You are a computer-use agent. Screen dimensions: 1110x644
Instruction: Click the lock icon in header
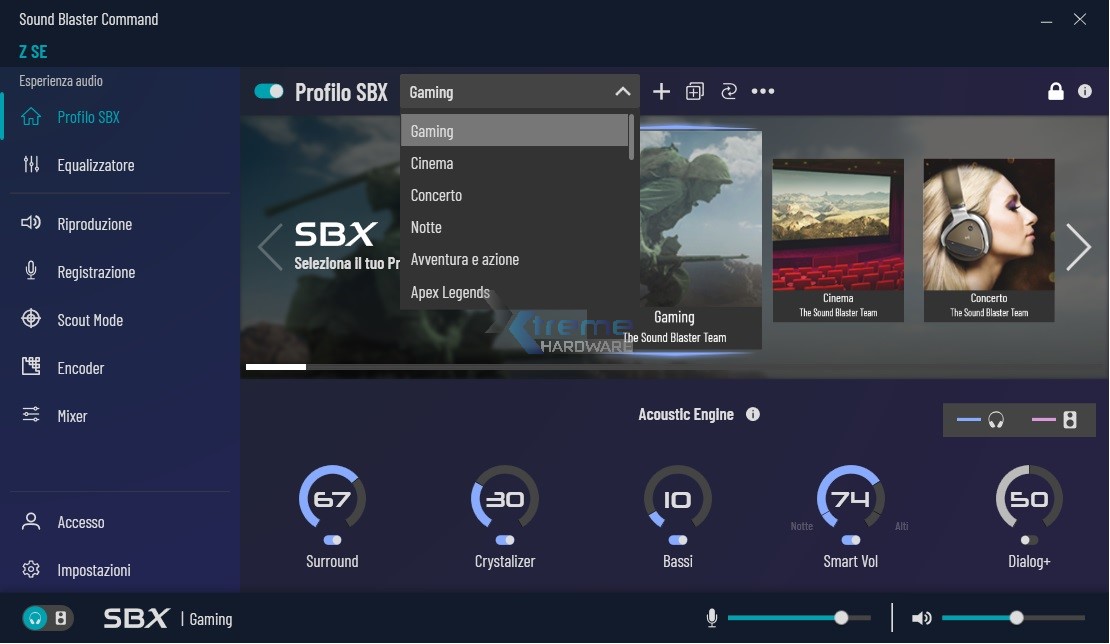tap(1055, 92)
